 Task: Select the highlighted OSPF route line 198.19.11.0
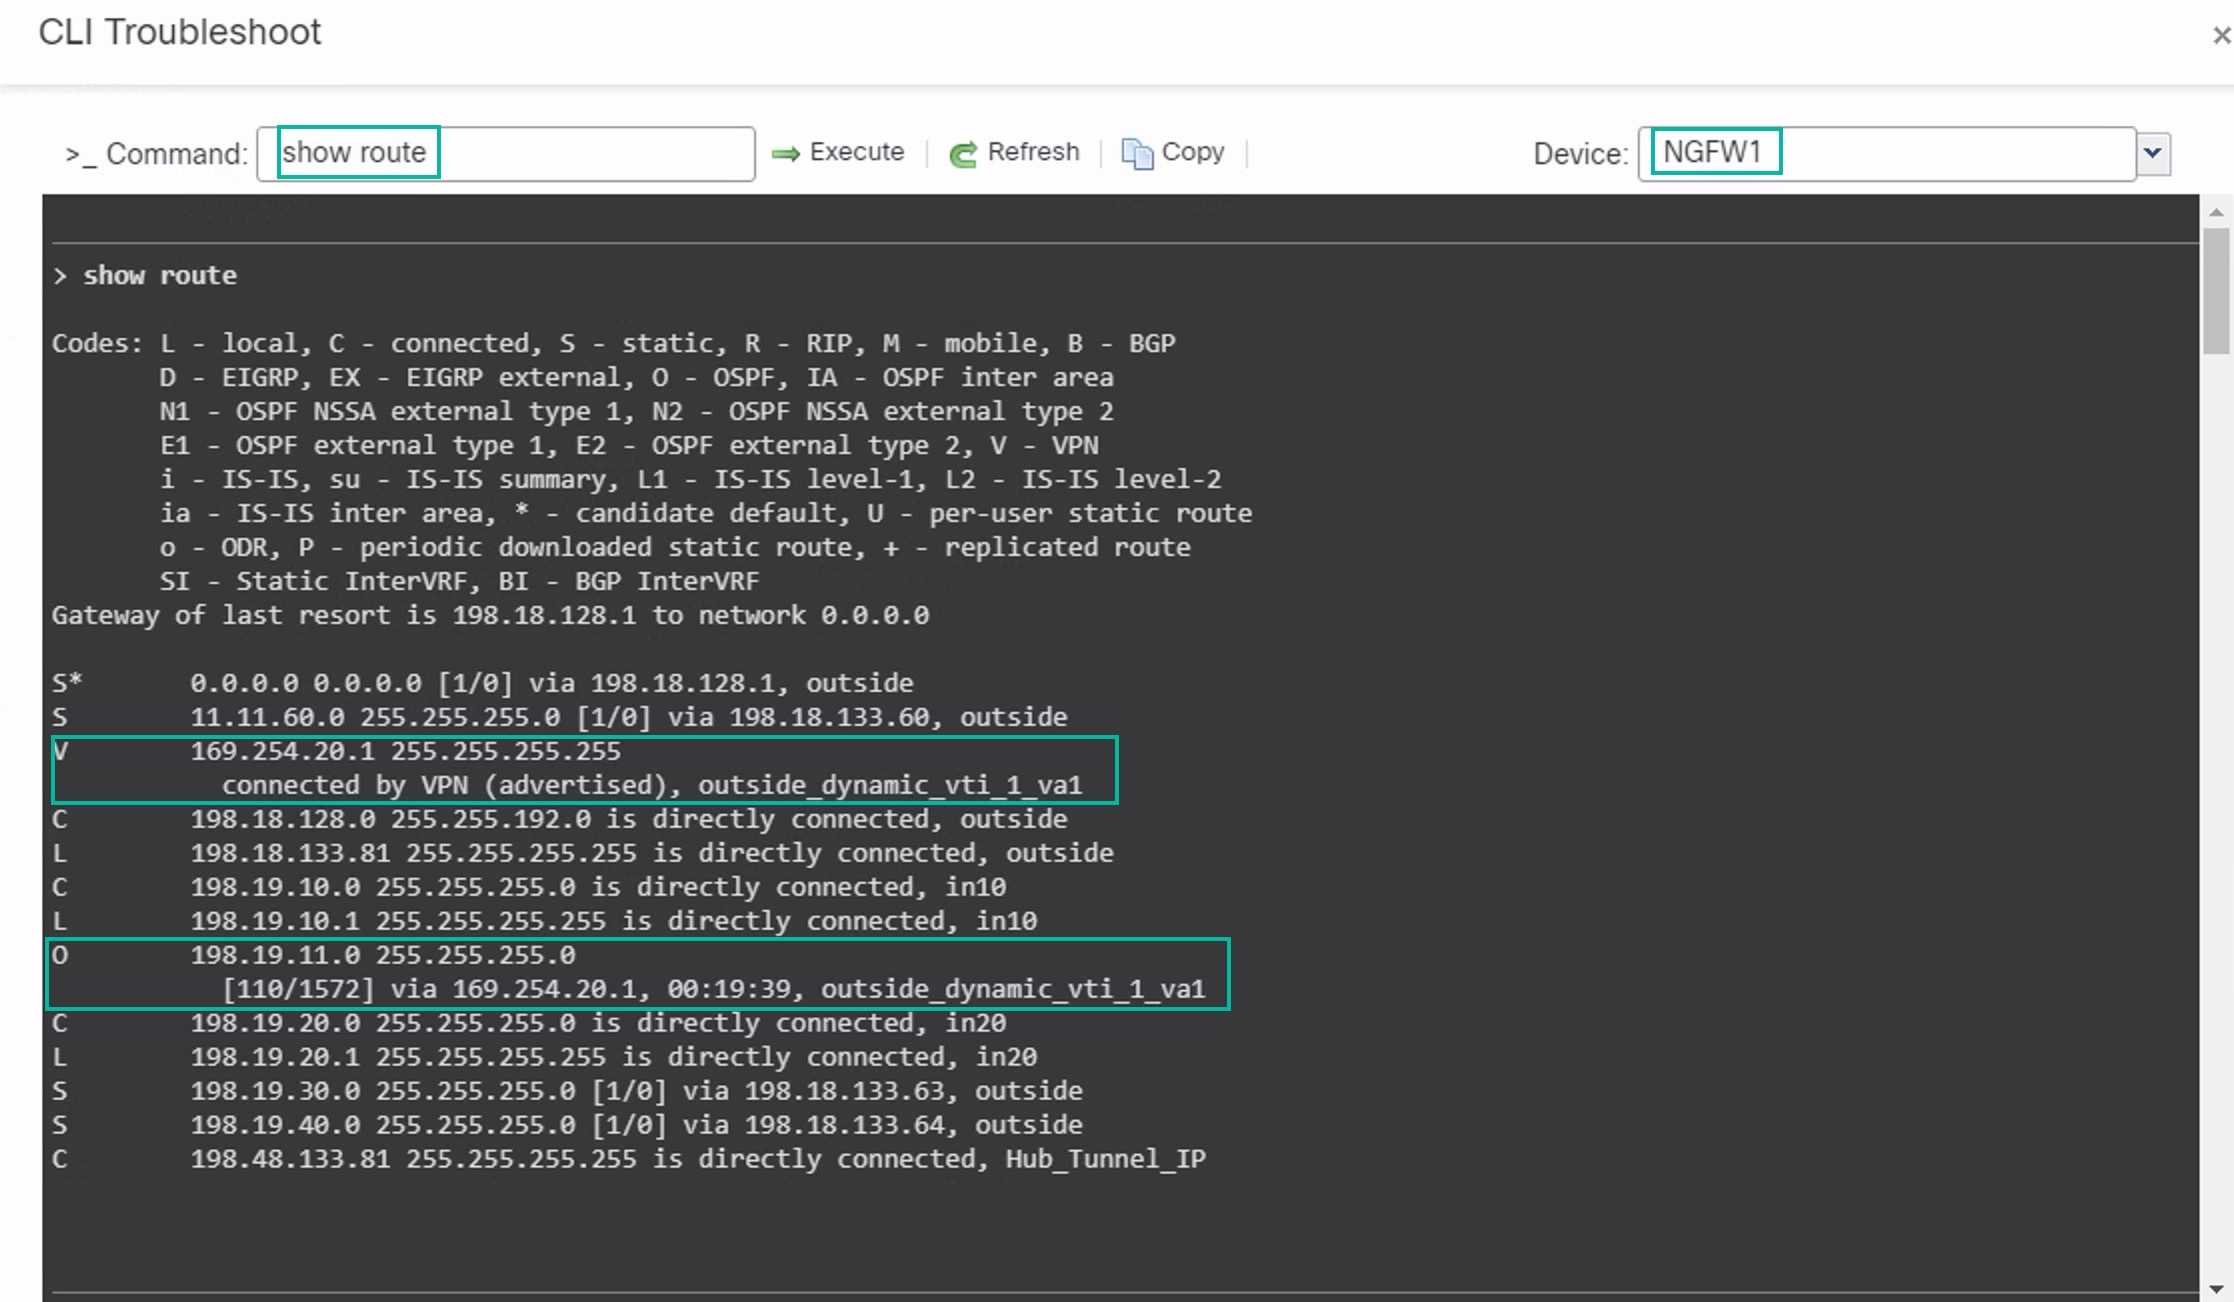(x=640, y=972)
